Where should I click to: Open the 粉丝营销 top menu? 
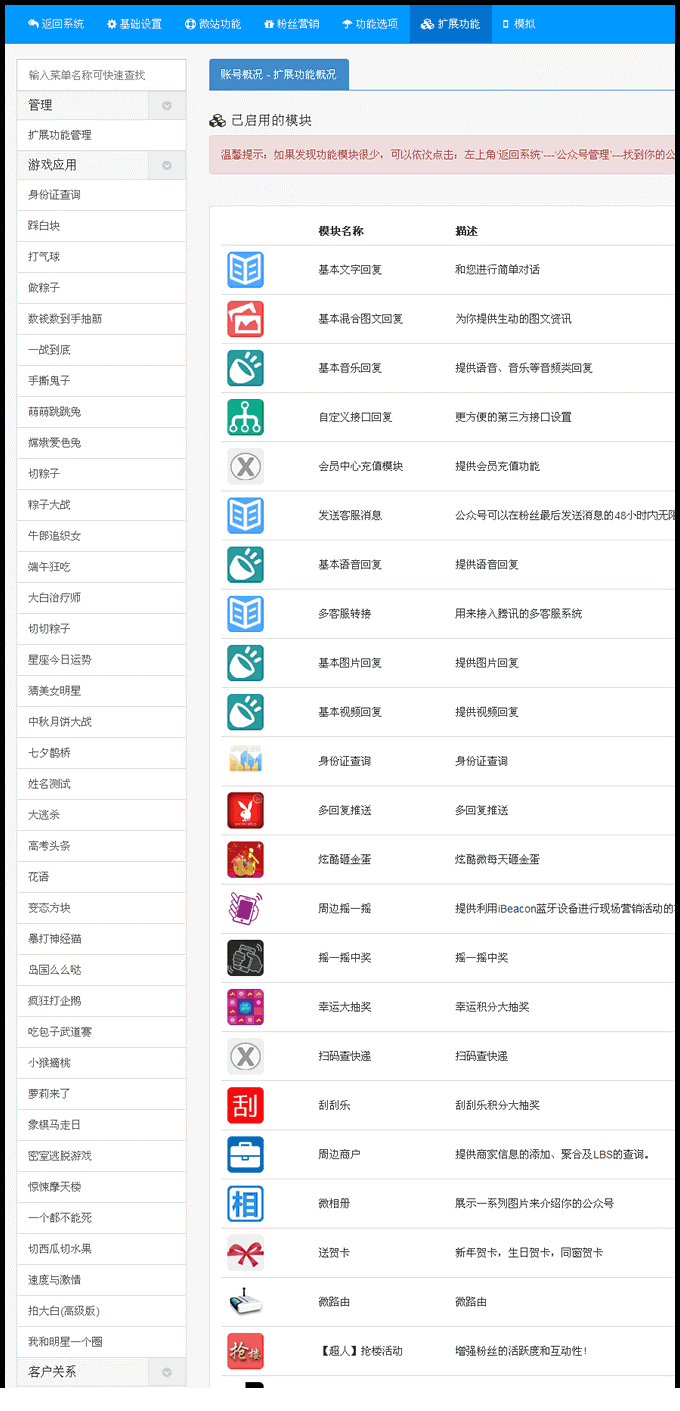point(291,23)
